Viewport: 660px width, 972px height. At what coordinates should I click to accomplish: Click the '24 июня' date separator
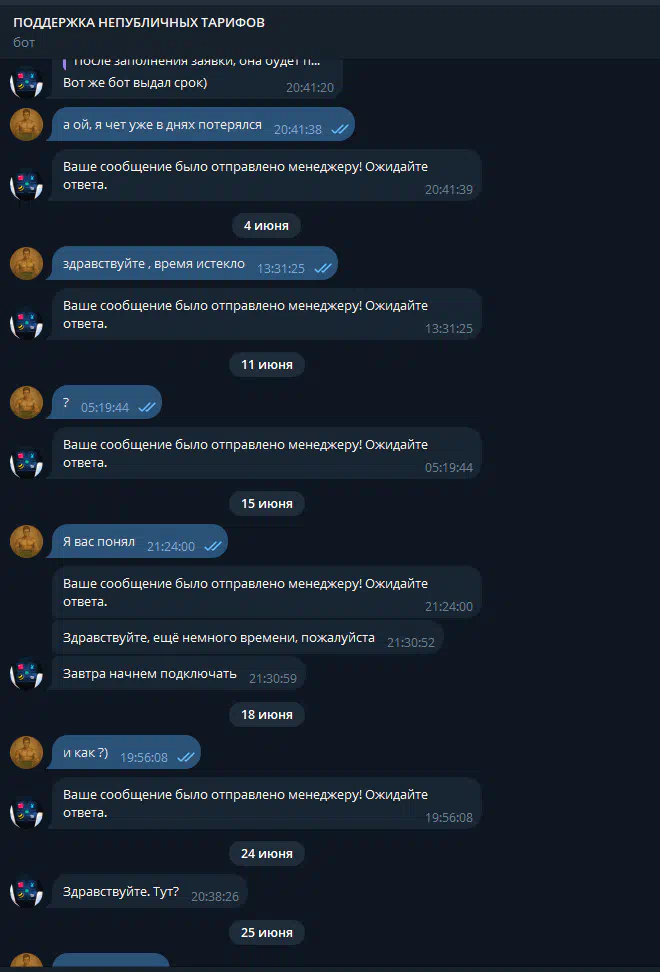pyautogui.click(x=266, y=854)
